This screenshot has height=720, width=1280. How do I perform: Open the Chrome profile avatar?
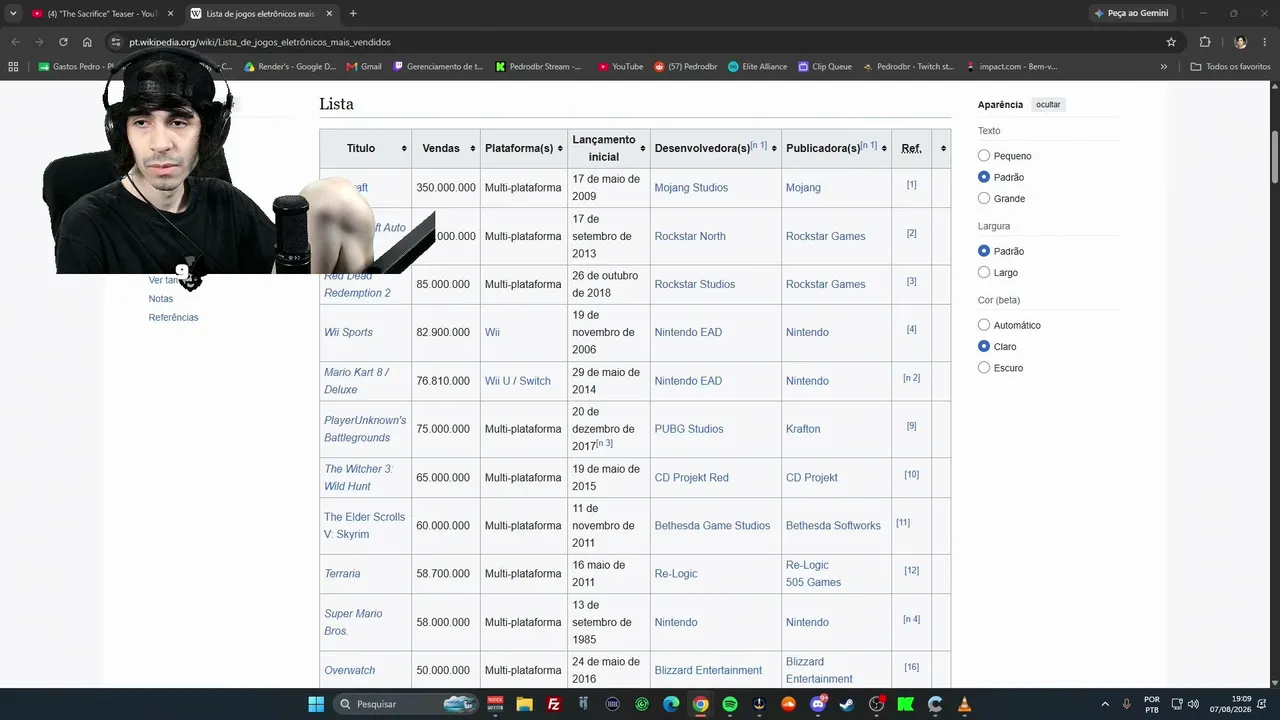click(1240, 42)
